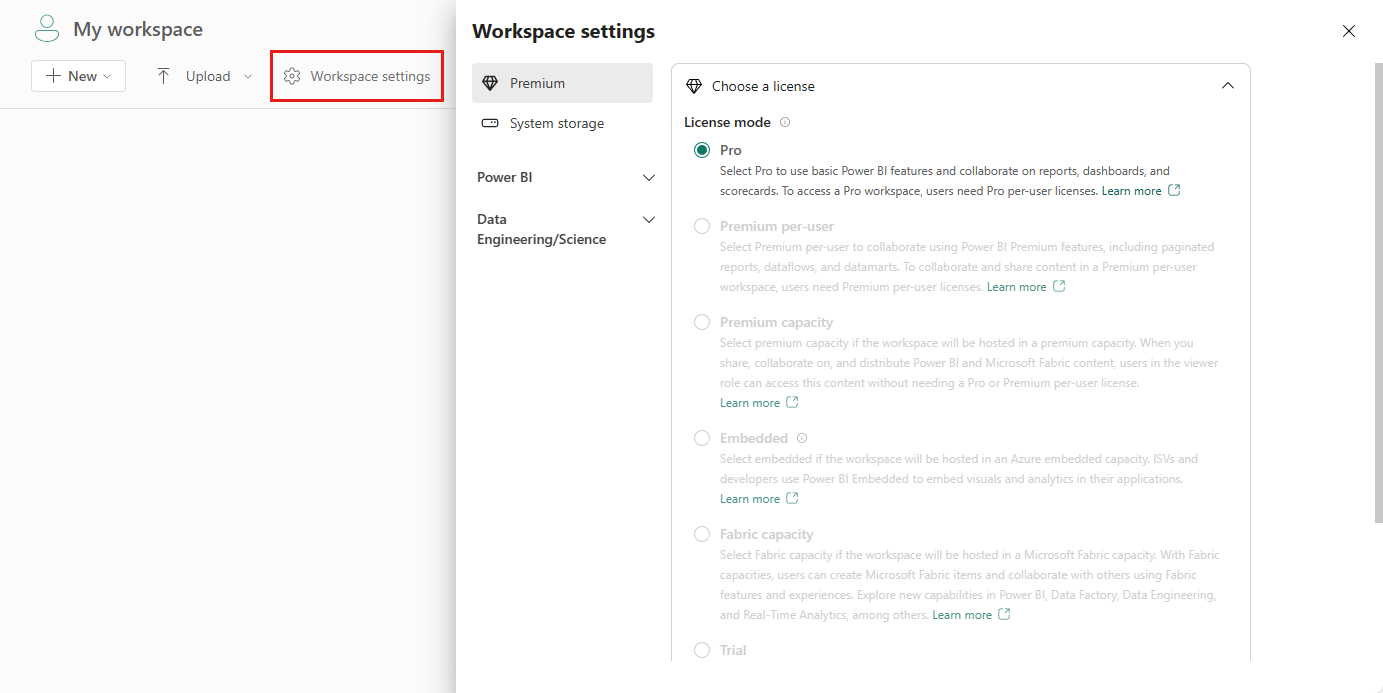
Task: Open the Premium settings tab
Action: click(x=562, y=83)
